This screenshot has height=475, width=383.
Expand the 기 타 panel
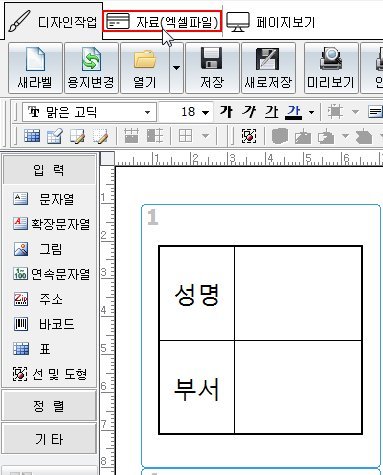49,439
